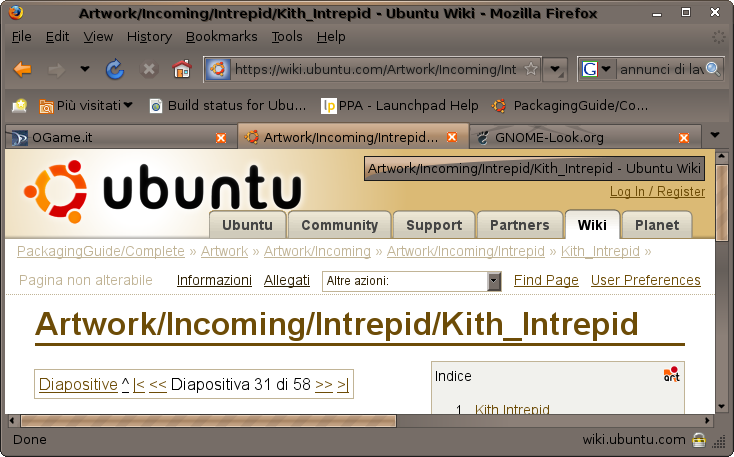Open the list all tabs dropdown arrow
Screen dimensions: 734x457
click(x=715, y=135)
